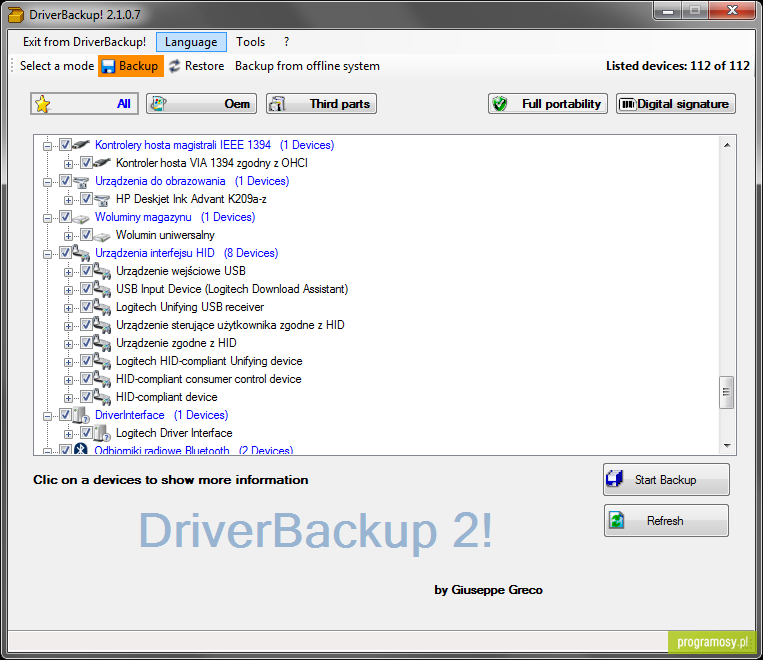The width and height of the screenshot is (763, 660).
Task: Uncheck HP Deskjet Ink Advant K209a-z checkbox
Action: coord(86,199)
